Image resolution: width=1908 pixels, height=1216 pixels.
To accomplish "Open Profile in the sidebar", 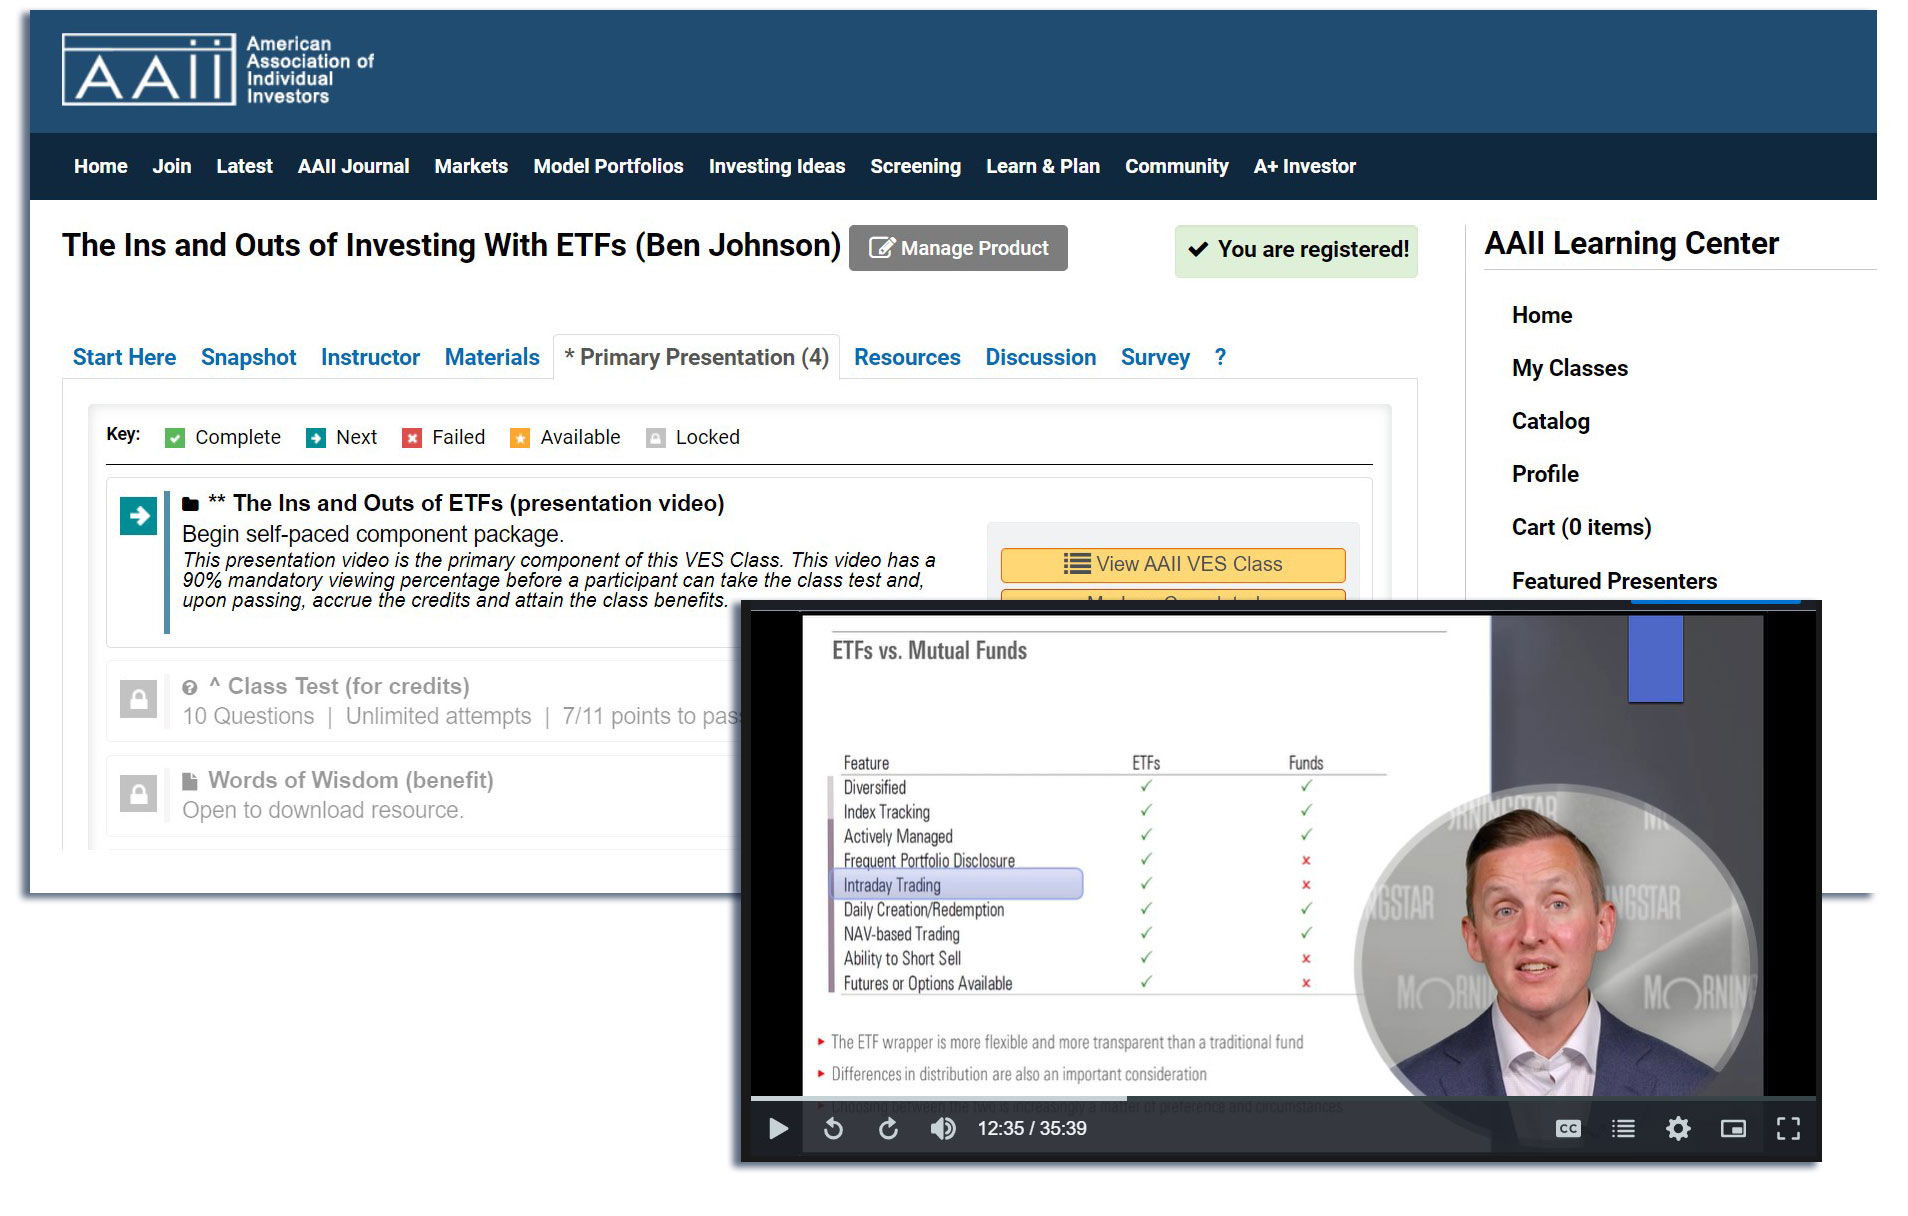I will click(x=1545, y=474).
